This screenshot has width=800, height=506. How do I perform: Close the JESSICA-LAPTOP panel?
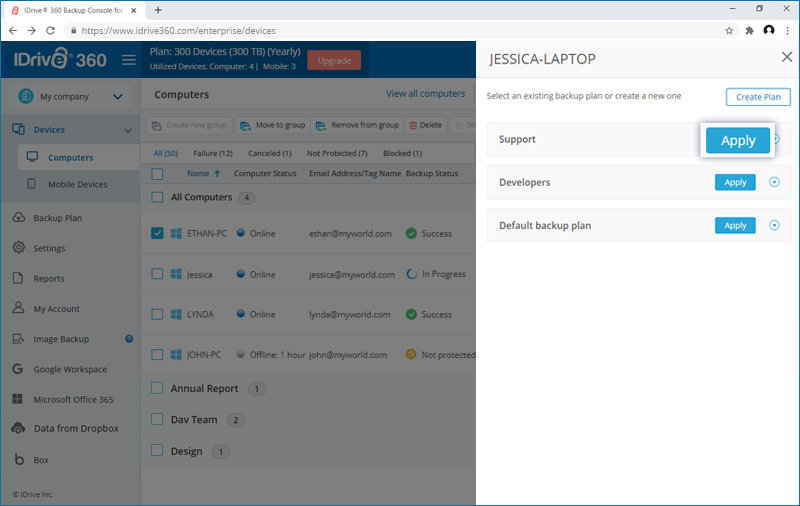787,57
